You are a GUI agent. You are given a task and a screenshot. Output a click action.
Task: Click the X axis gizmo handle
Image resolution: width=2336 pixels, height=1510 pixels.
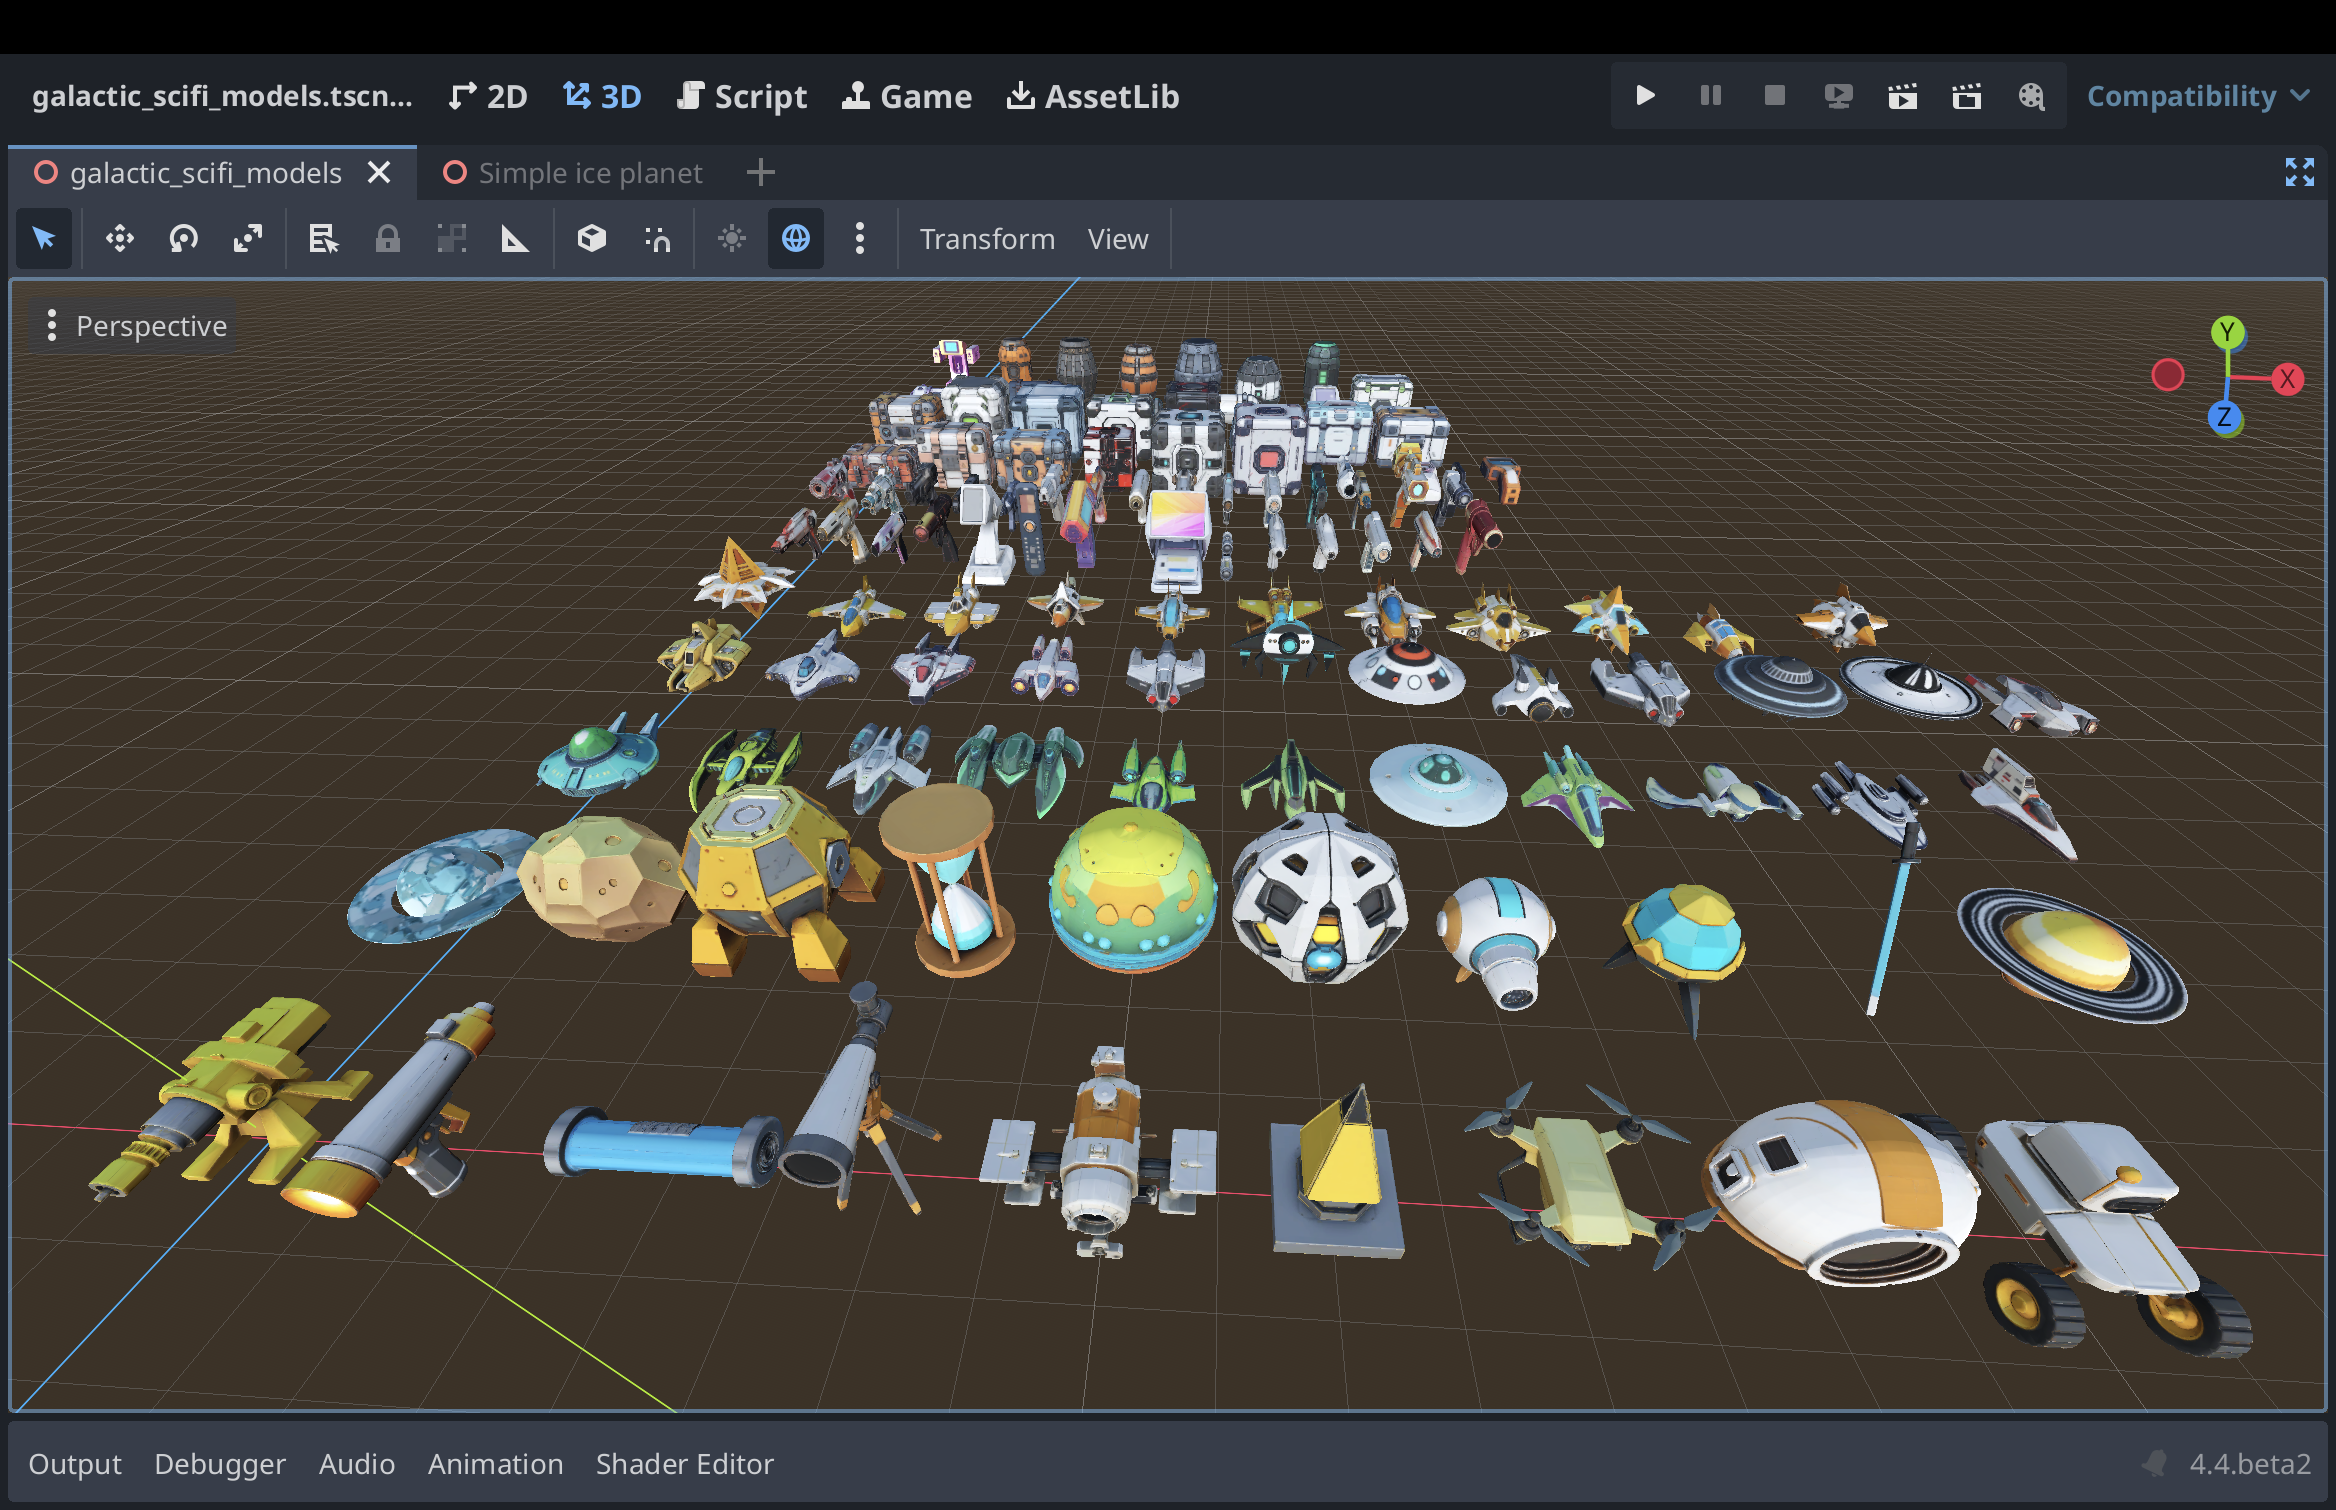(x=2288, y=379)
